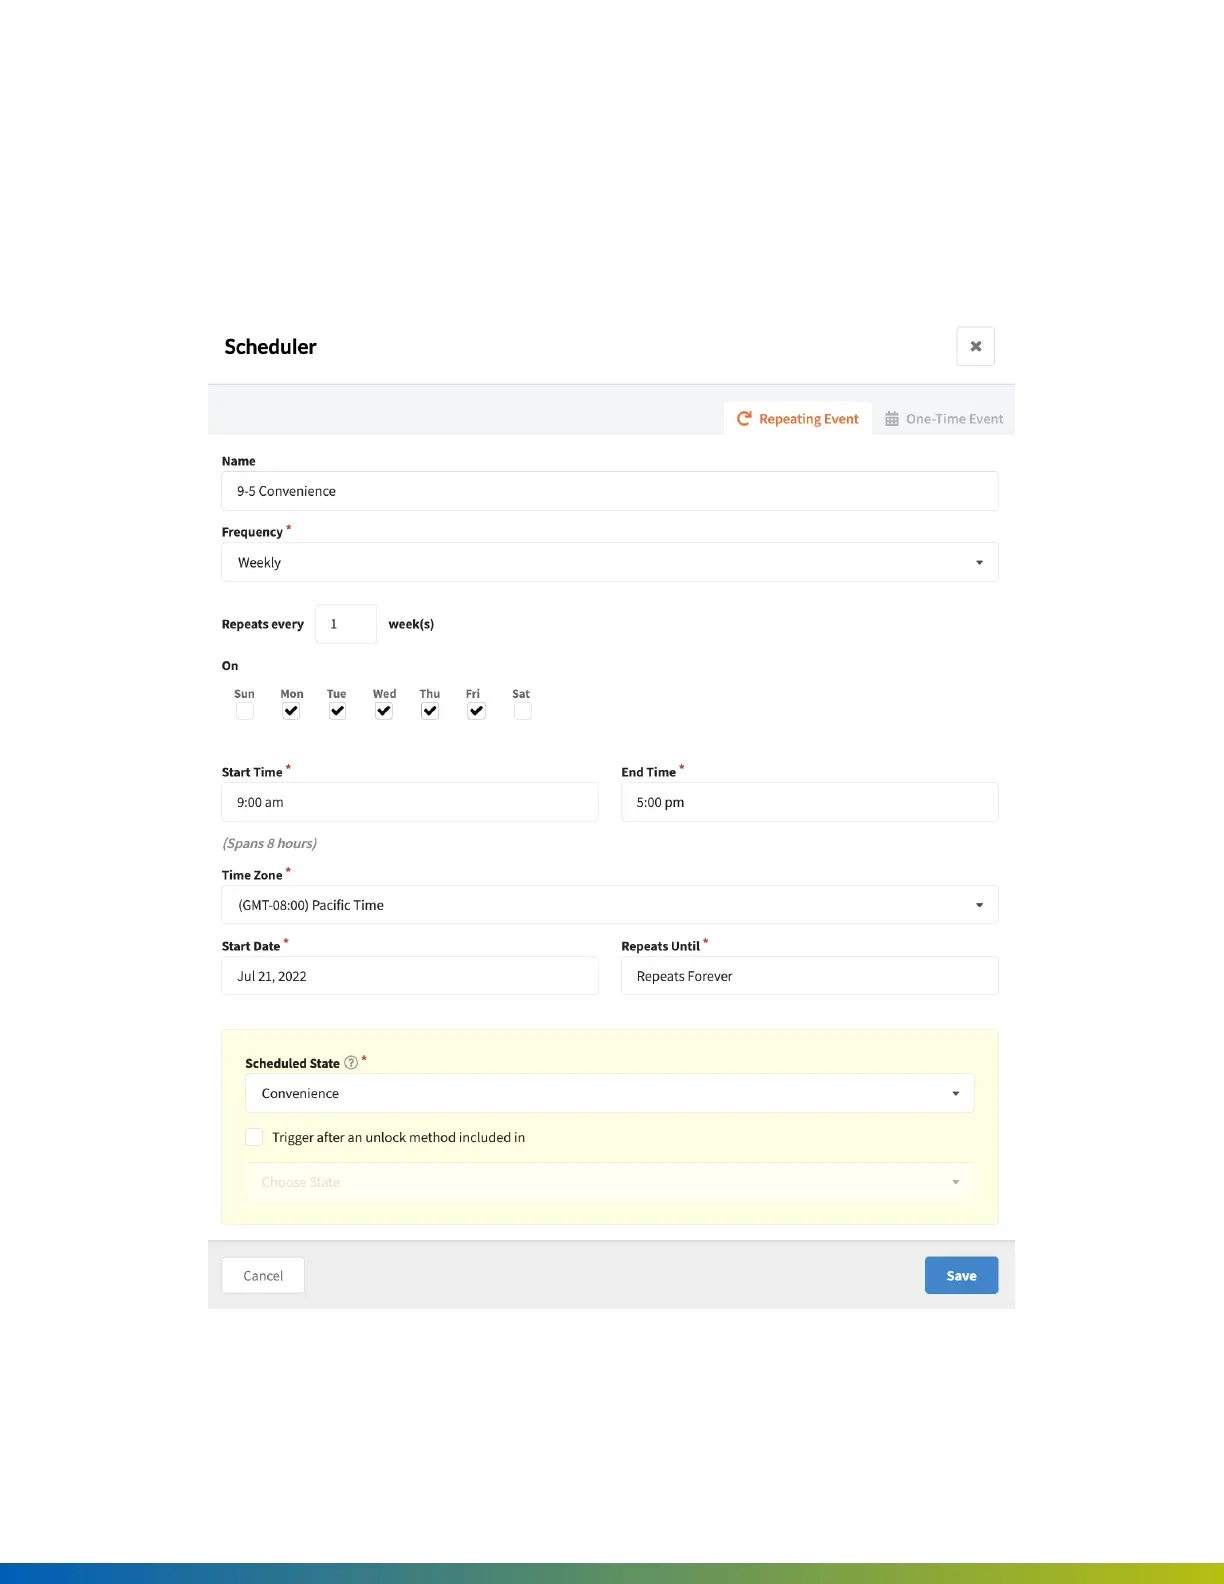Open the Scheduled State Convenience dropdown
The height and width of the screenshot is (1584, 1224).
[609, 1093]
